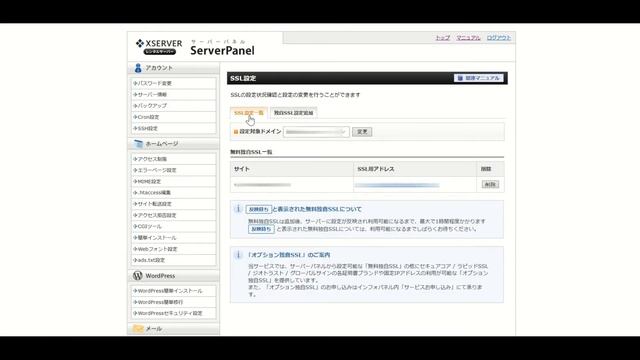This screenshot has width=640, height=360.
Task: Click the blurred SSL用アドレス link
Action: pyautogui.click(x=397, y=185)
